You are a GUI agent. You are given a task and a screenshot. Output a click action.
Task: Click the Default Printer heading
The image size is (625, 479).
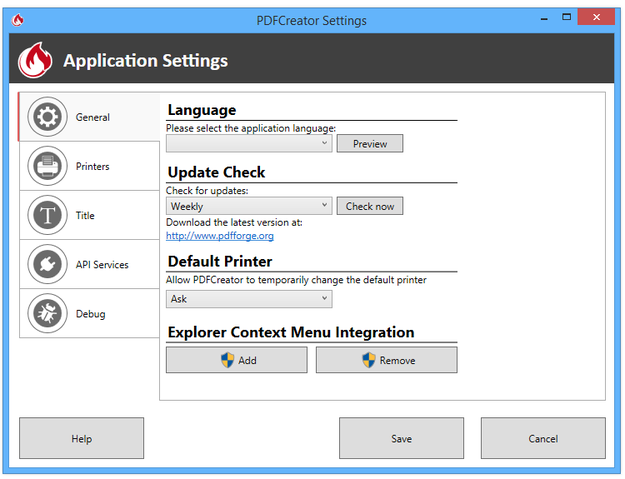click(220, 261)
